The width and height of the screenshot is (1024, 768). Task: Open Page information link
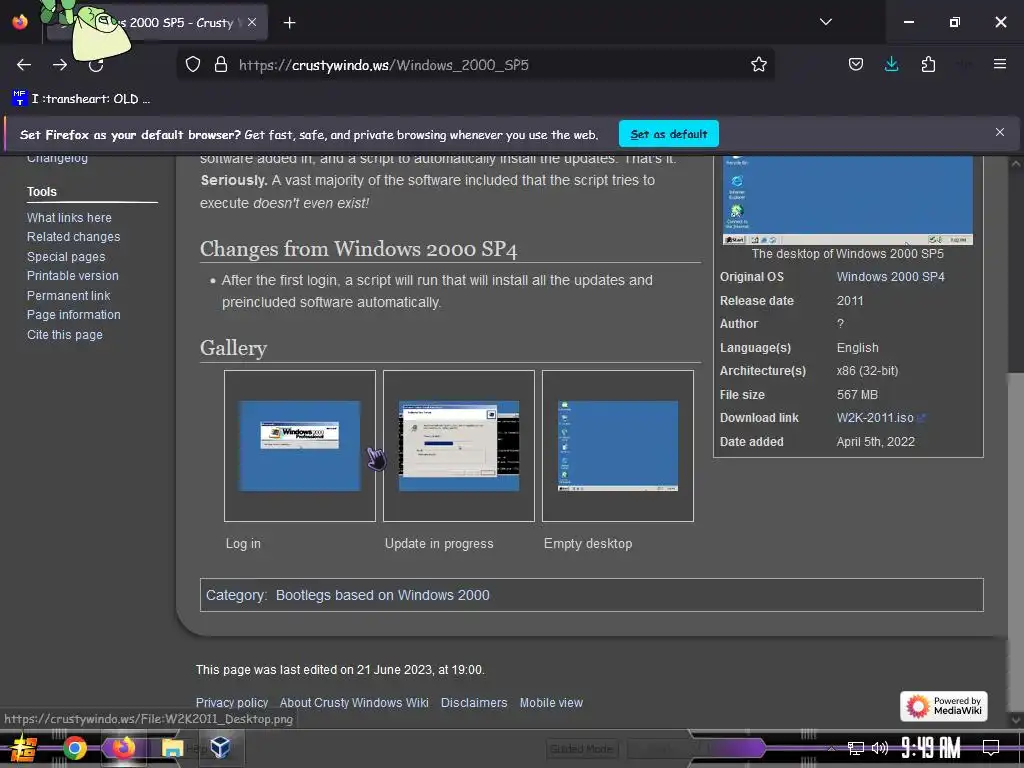point(74,315)
